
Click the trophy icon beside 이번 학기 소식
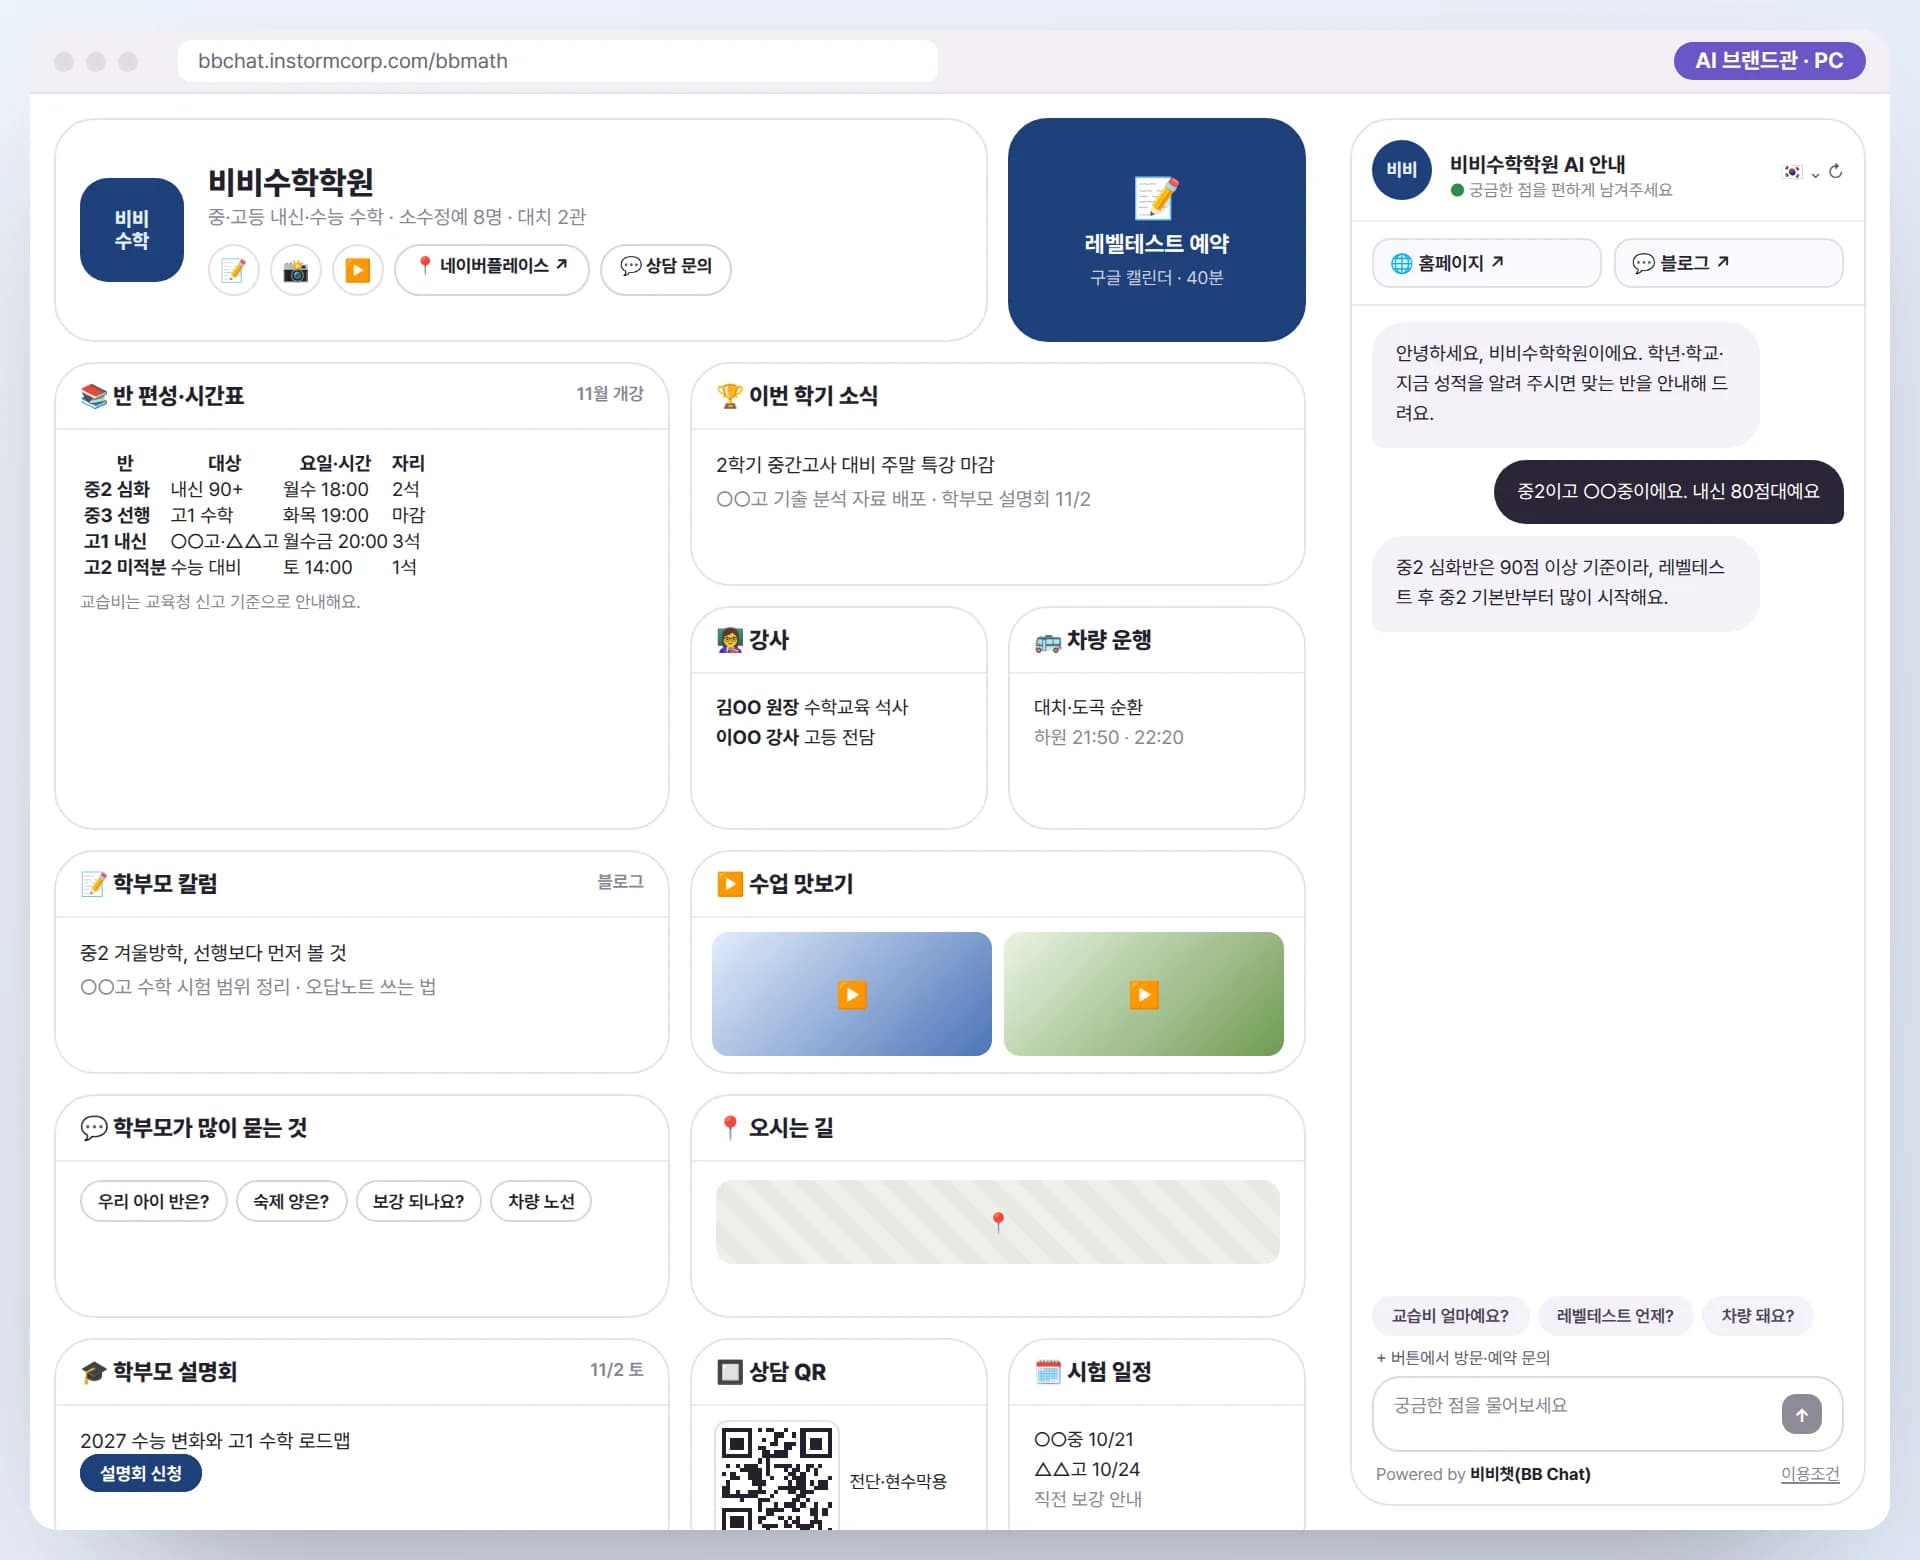pyautogui.click(x=730, y=396)
